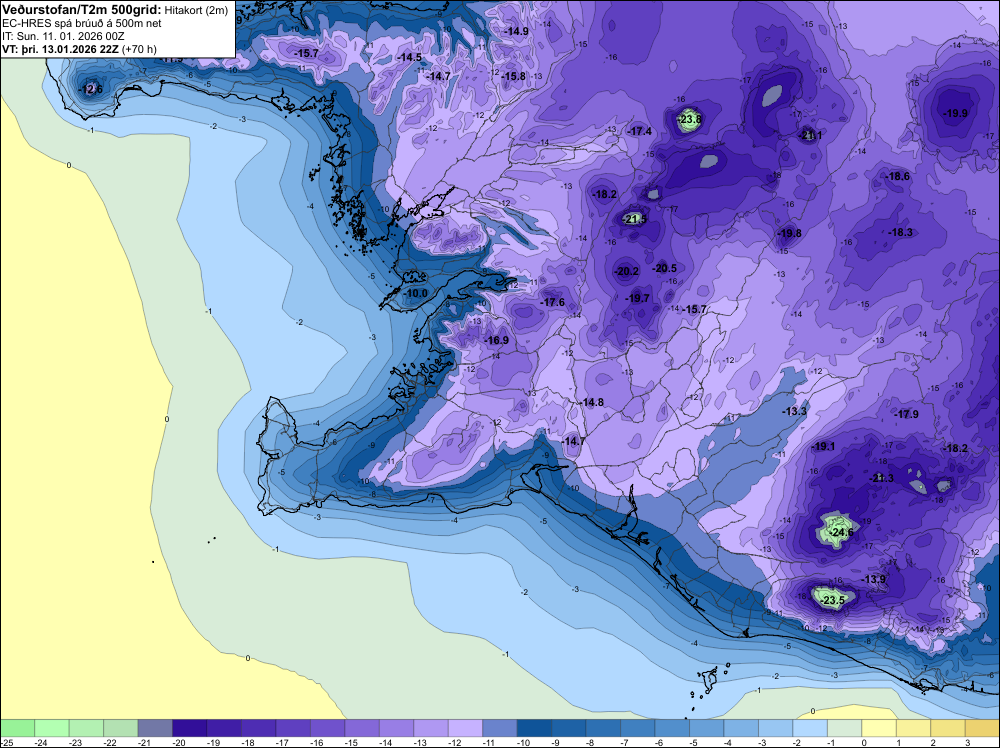Viewport: 1000px width, 748px height.
Task: Click the -10.0 temperature label
Action: 416,293
